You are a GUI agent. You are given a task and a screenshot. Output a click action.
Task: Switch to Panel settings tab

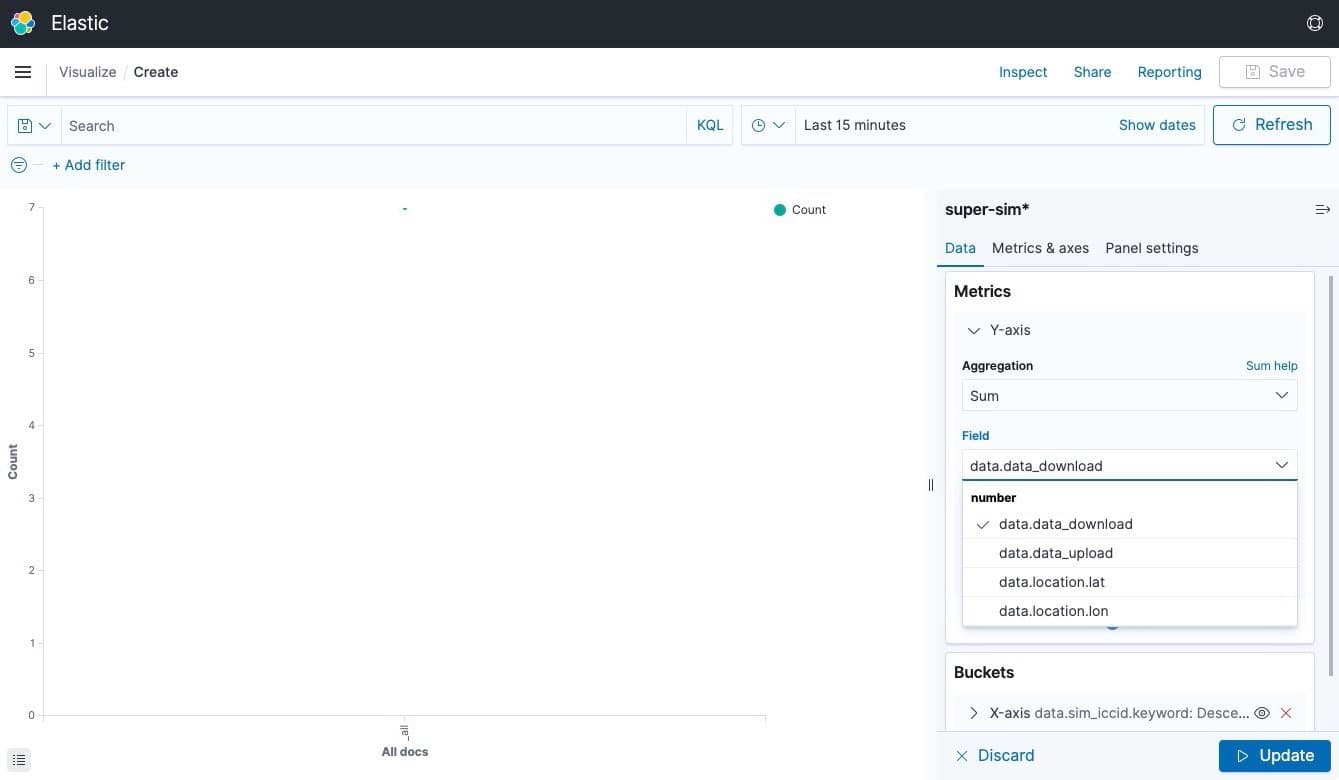tap(1151, 248)
